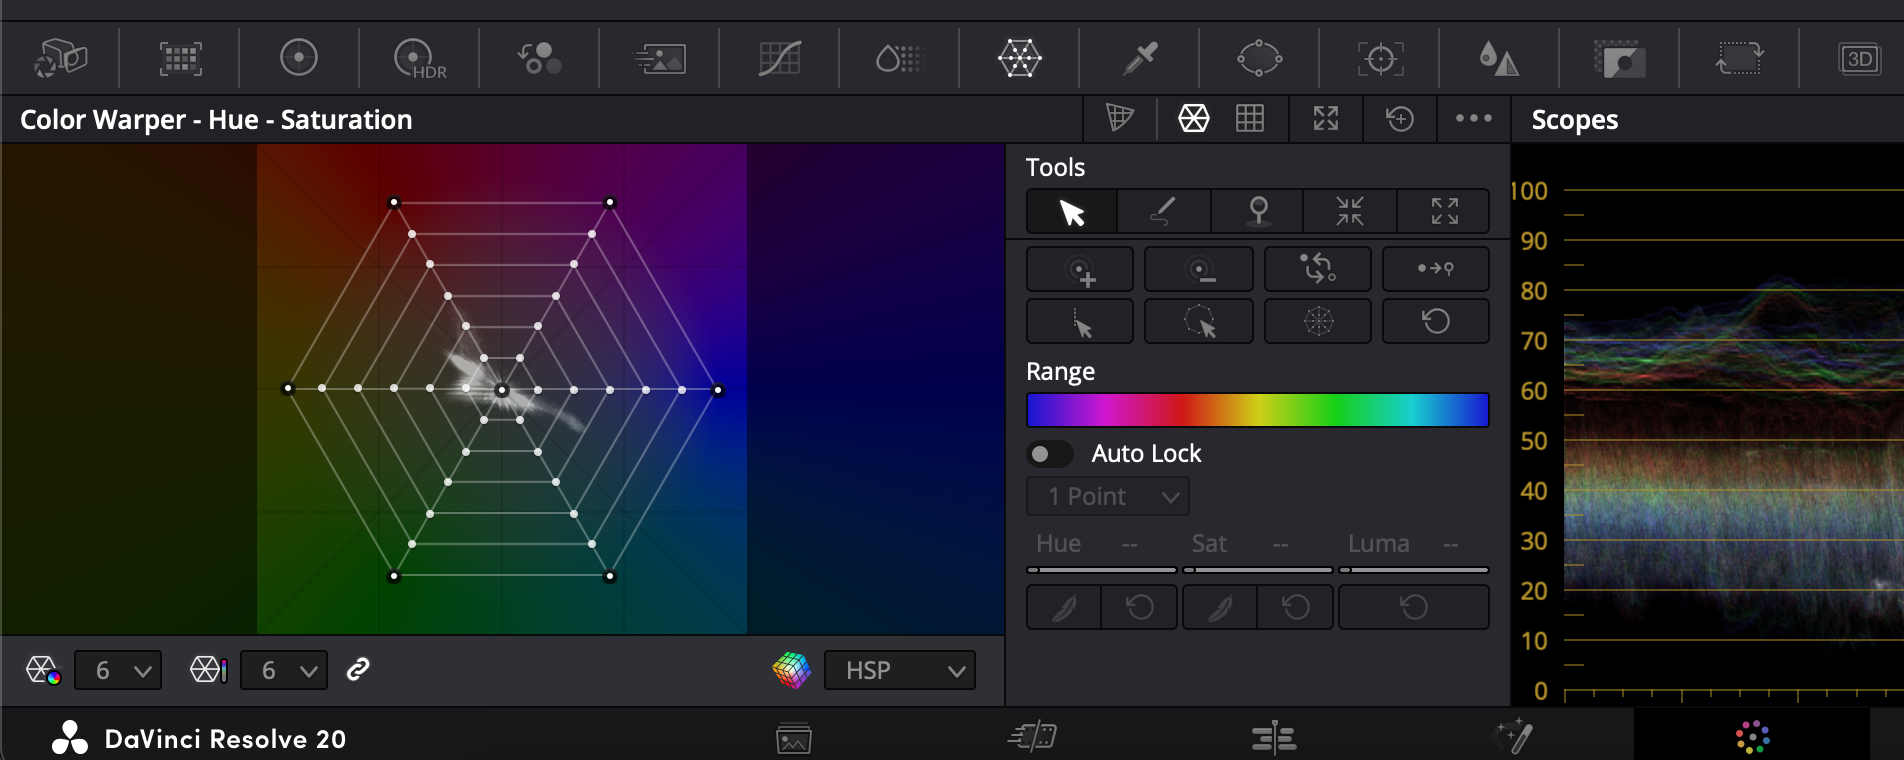Switch to the Edit page tab
1904x760 pixels.
pyautogui.click(x=1273, y=738)
